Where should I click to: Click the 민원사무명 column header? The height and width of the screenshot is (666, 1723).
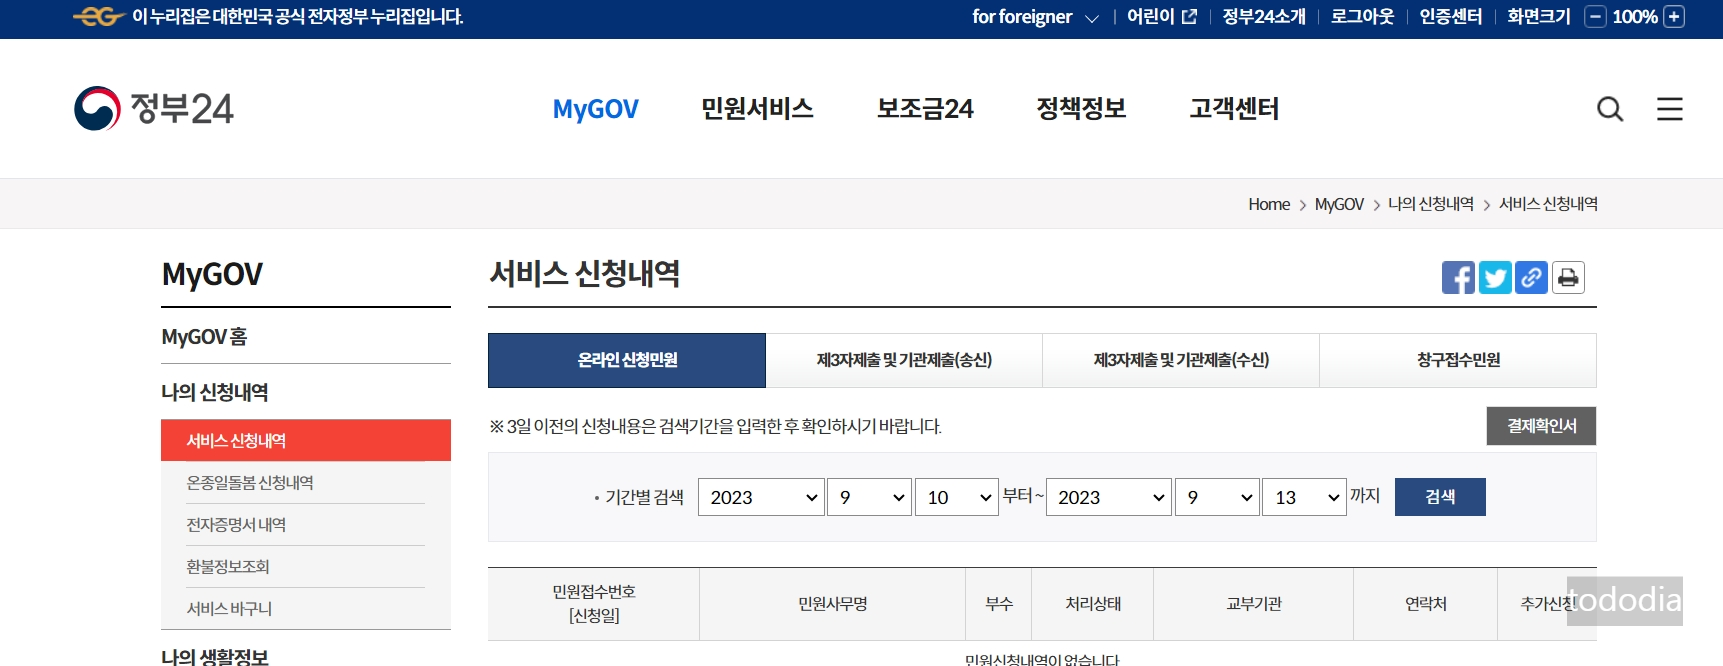click(x=832, y=604)
